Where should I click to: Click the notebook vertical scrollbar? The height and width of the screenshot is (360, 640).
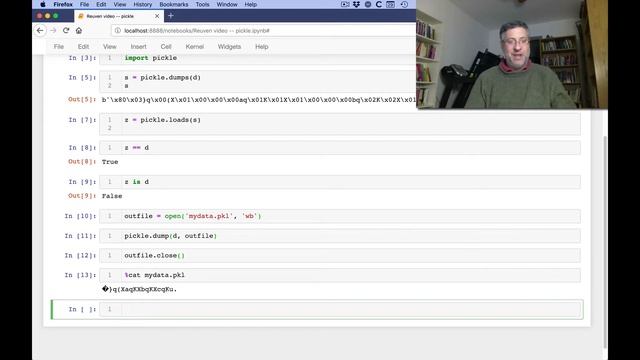pyautogui.click(x=605, y=241)
